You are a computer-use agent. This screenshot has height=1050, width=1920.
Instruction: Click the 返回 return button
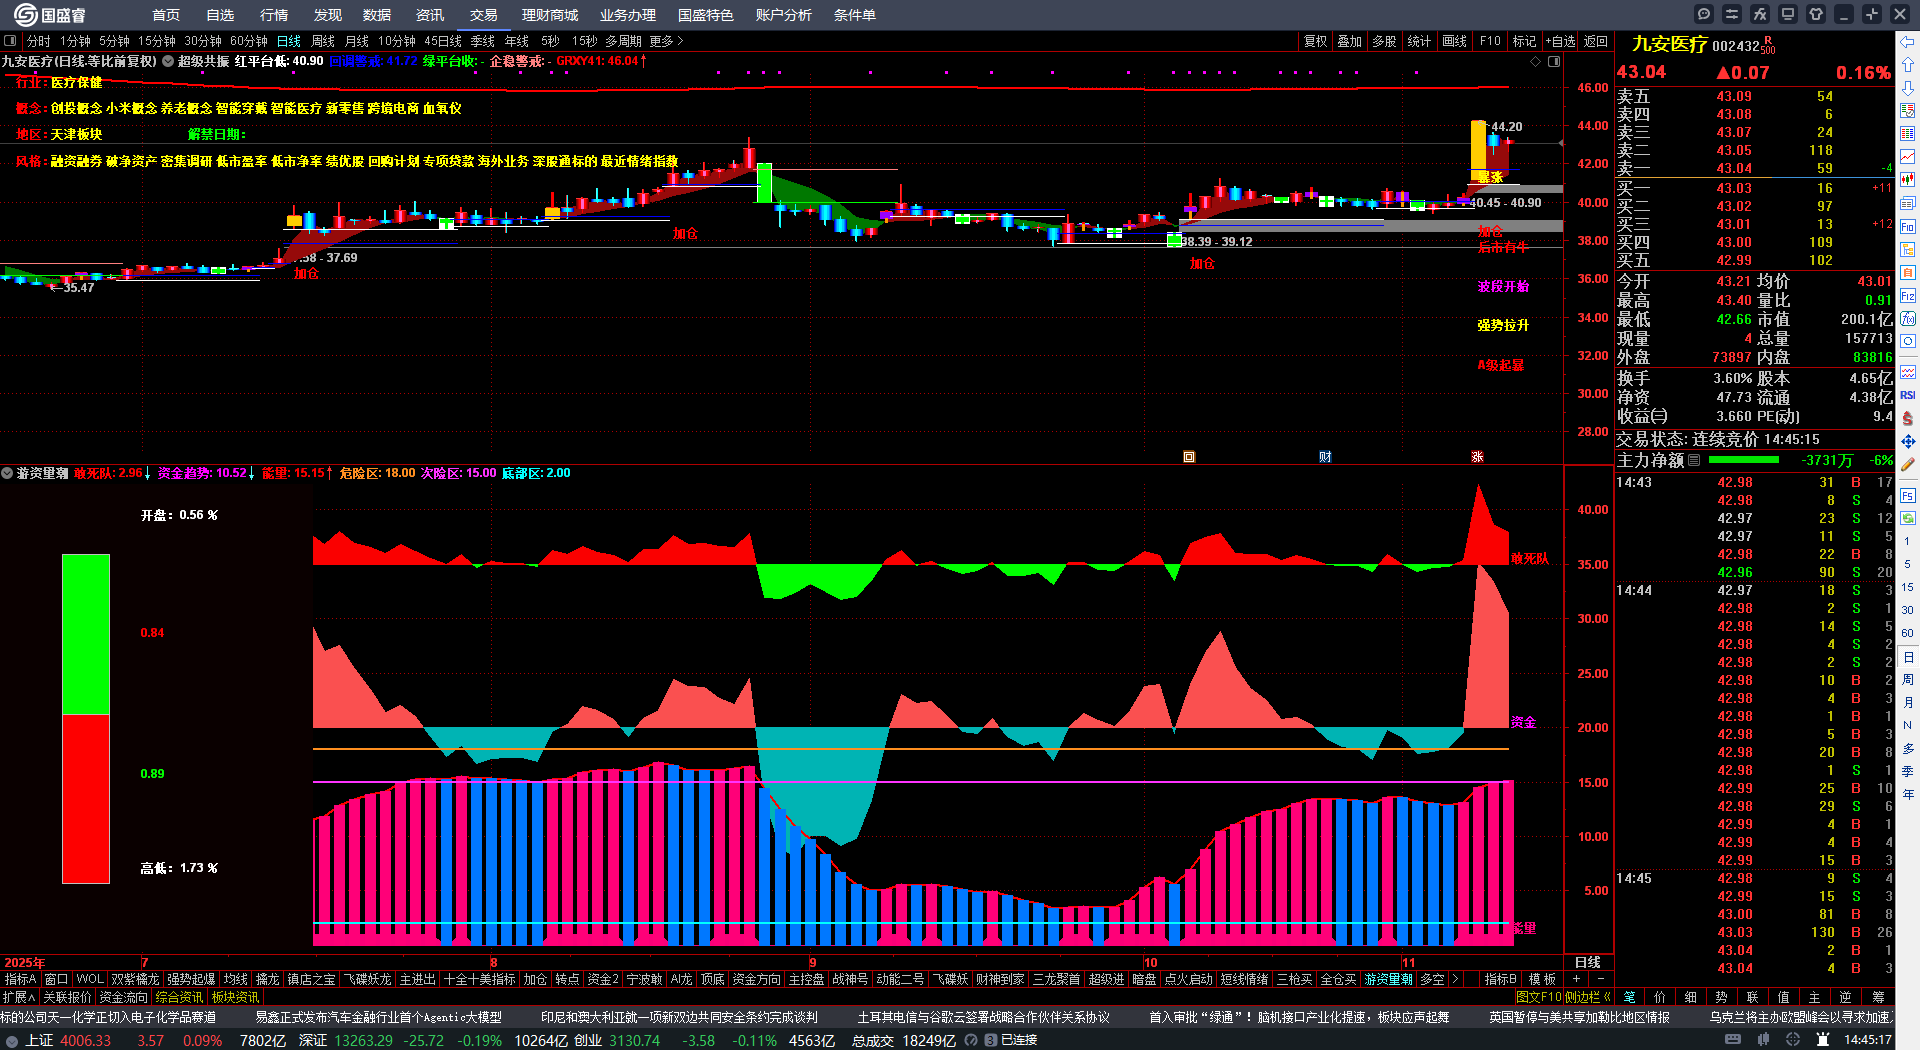(1596, 41)
